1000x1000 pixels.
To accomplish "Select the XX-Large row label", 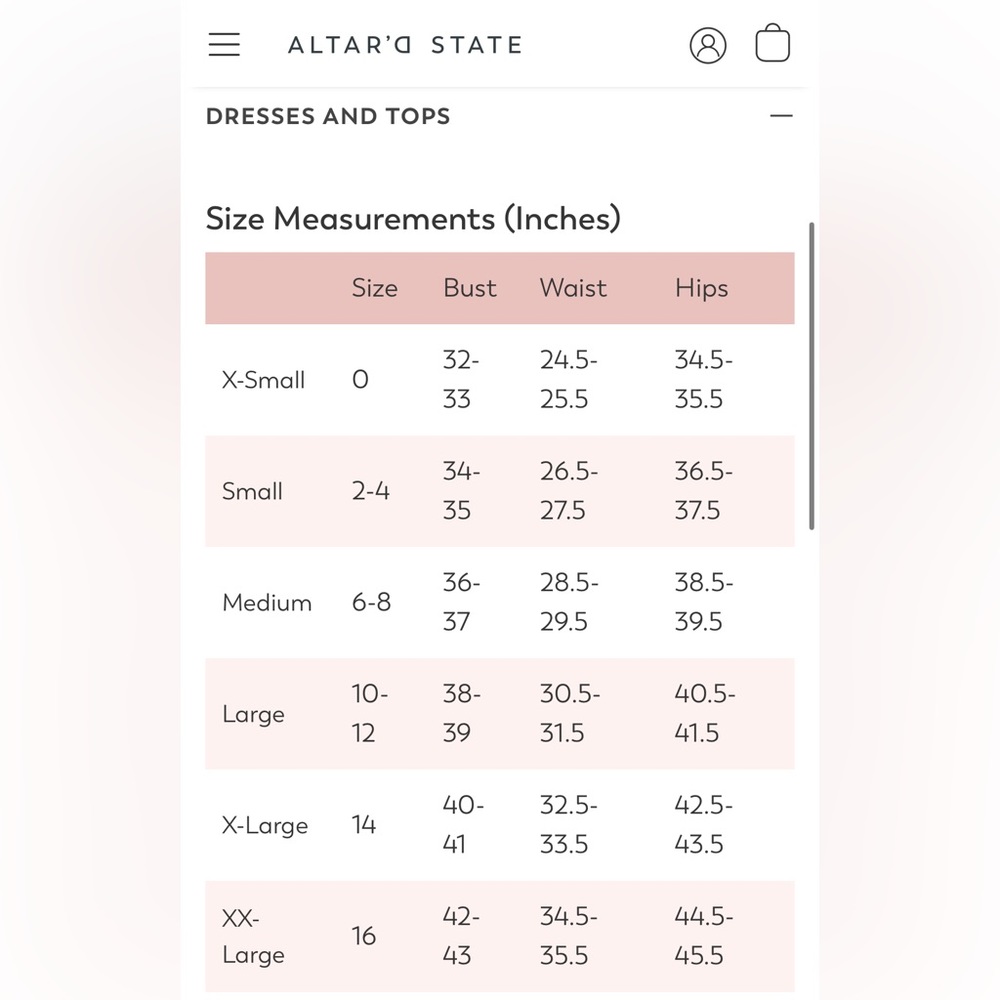I will click(253, 937).
